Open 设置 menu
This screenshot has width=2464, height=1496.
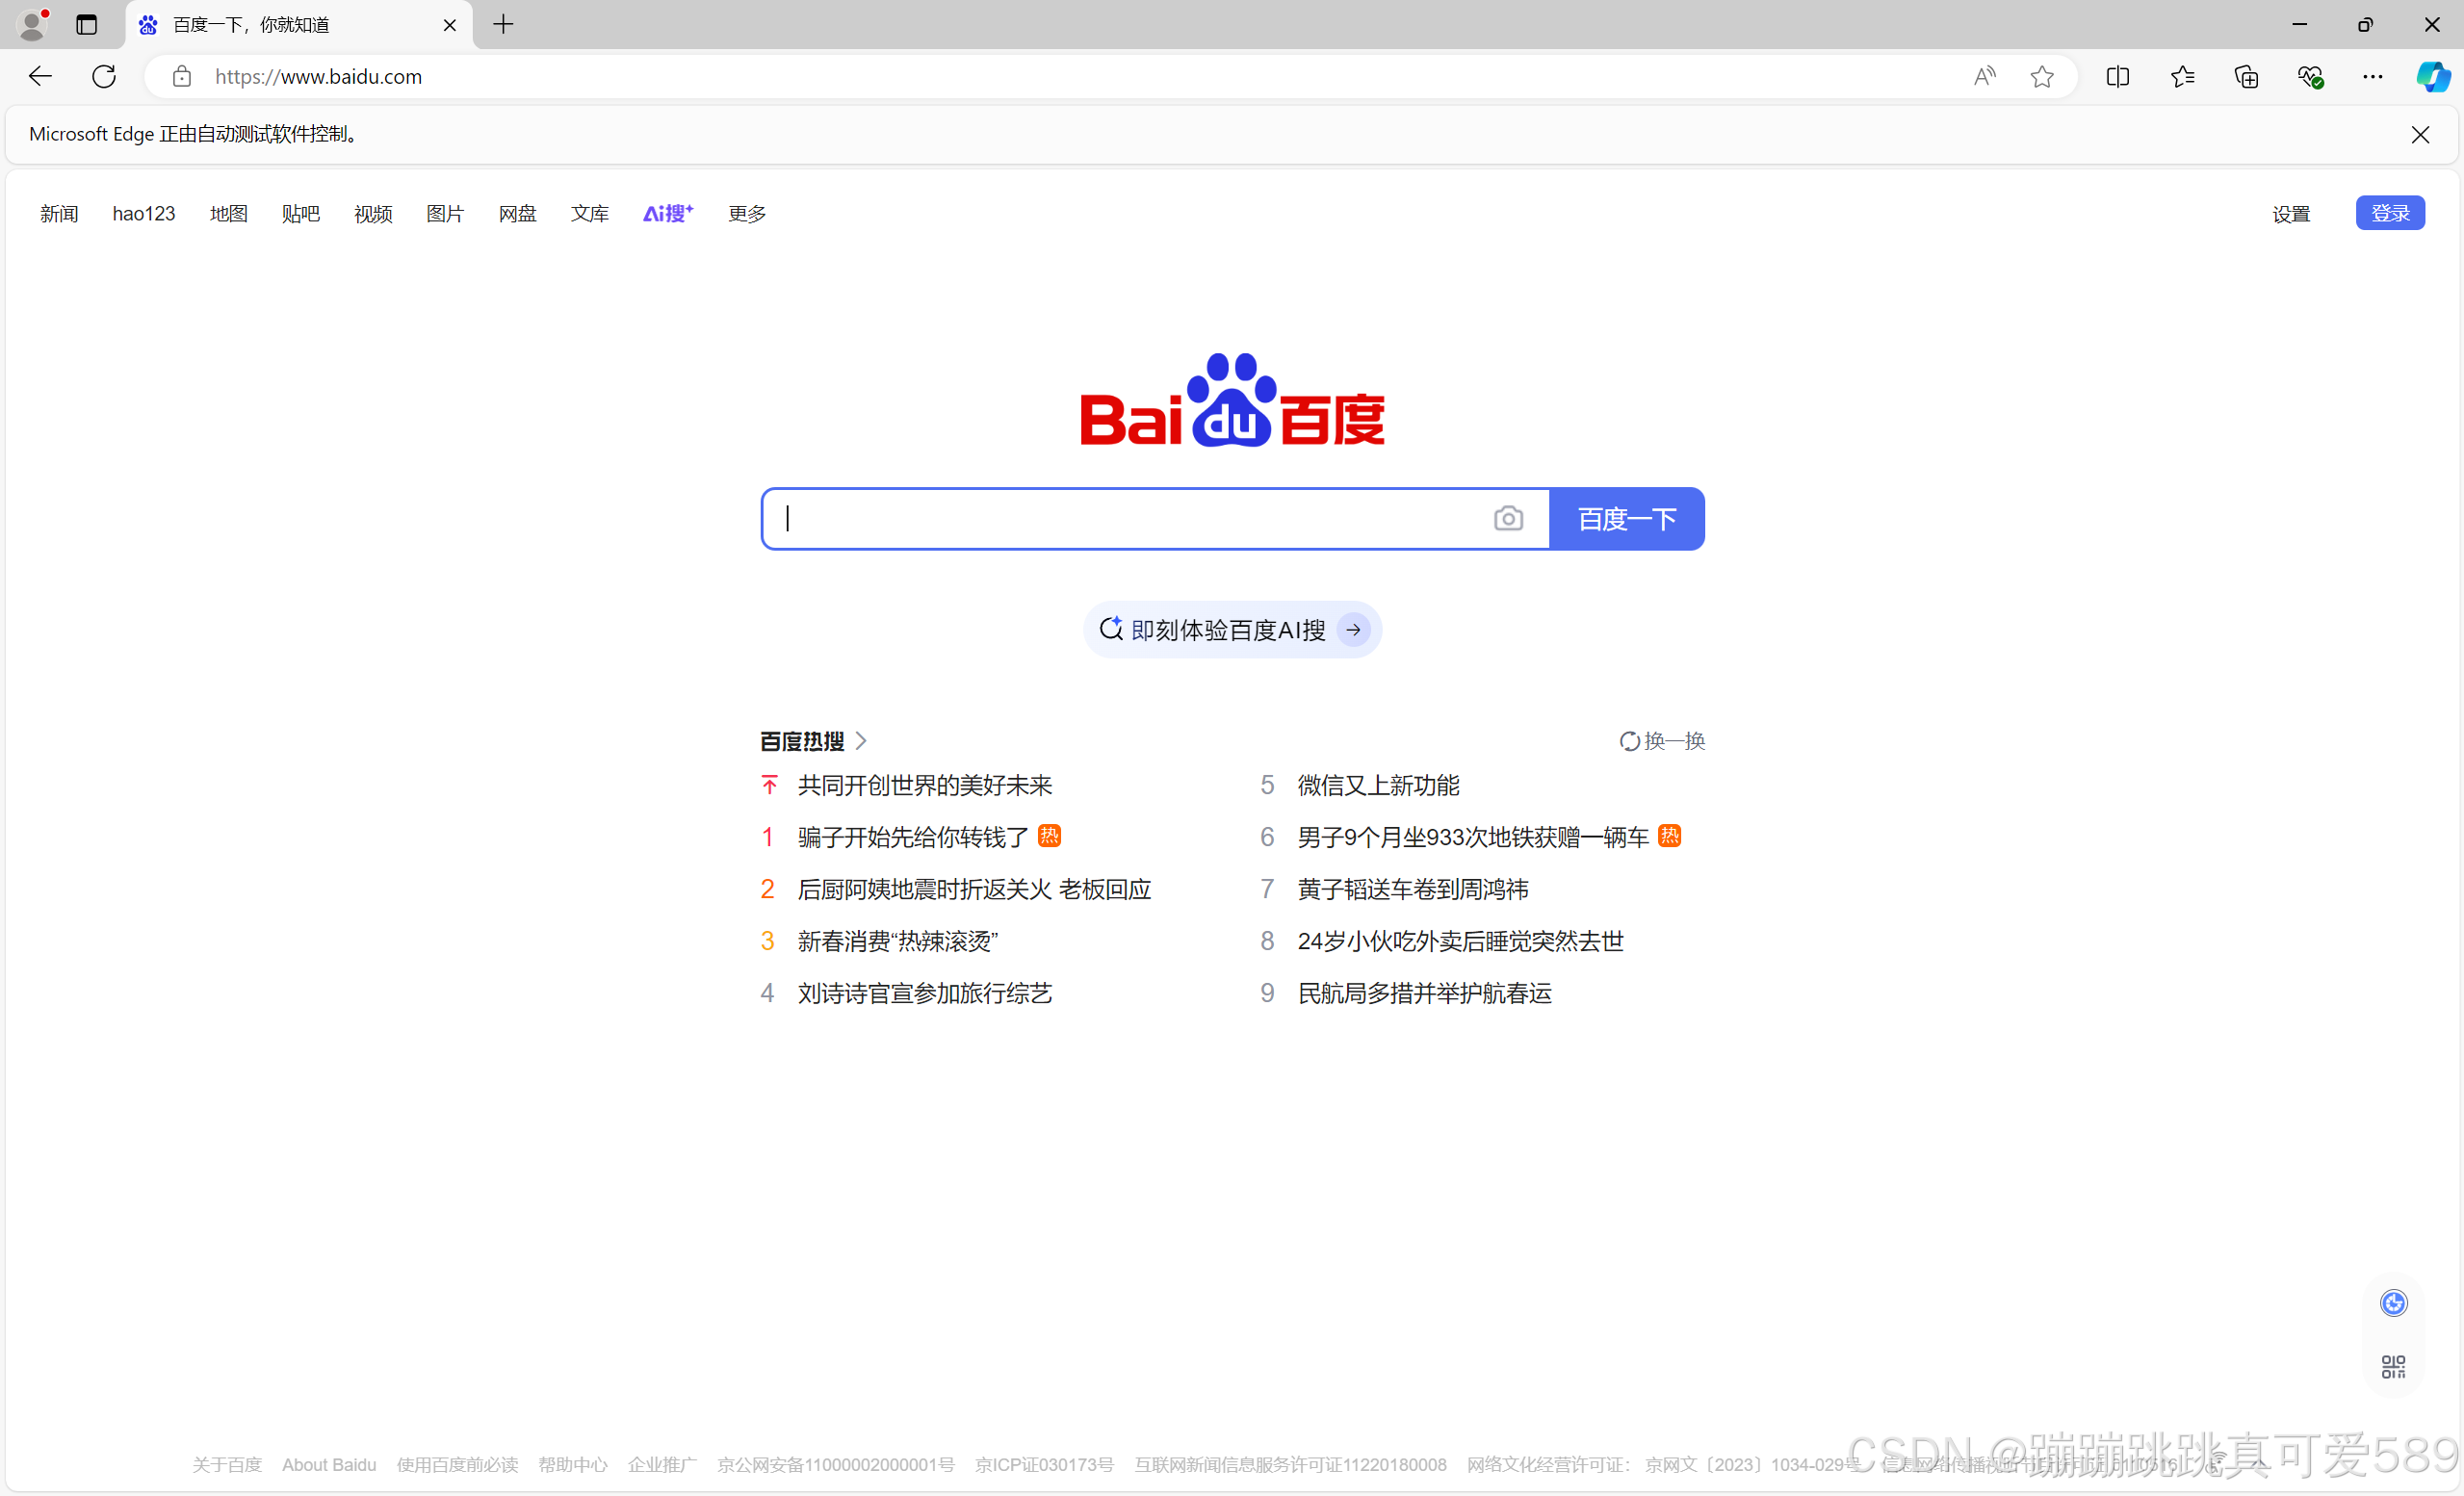pyautogui.click(x=2291, y=214)
